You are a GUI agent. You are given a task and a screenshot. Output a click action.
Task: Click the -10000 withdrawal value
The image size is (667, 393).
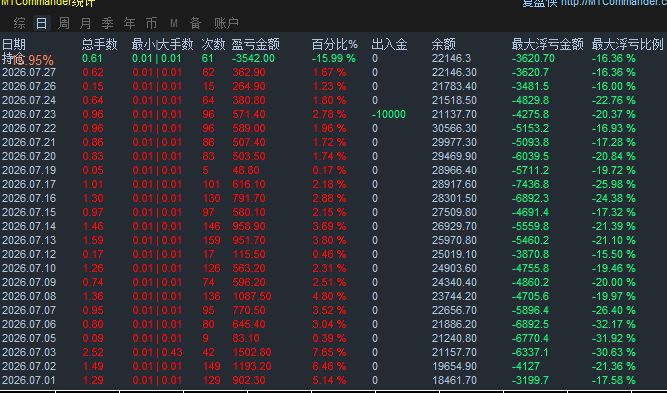389,114
